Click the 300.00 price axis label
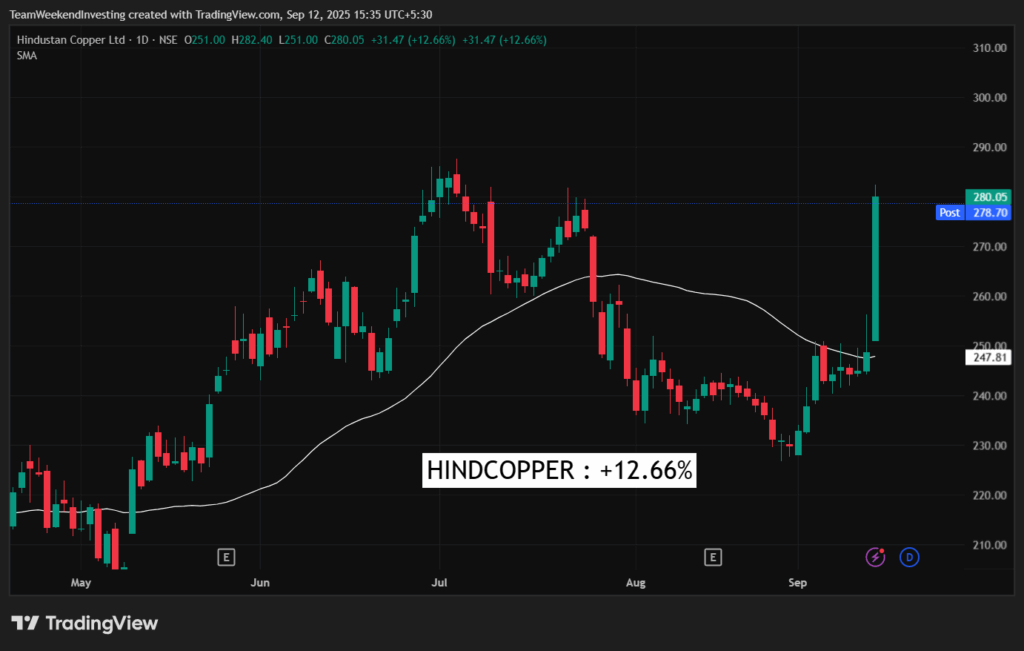This screenshot has height=651, width=1024. tap(989, 97)
